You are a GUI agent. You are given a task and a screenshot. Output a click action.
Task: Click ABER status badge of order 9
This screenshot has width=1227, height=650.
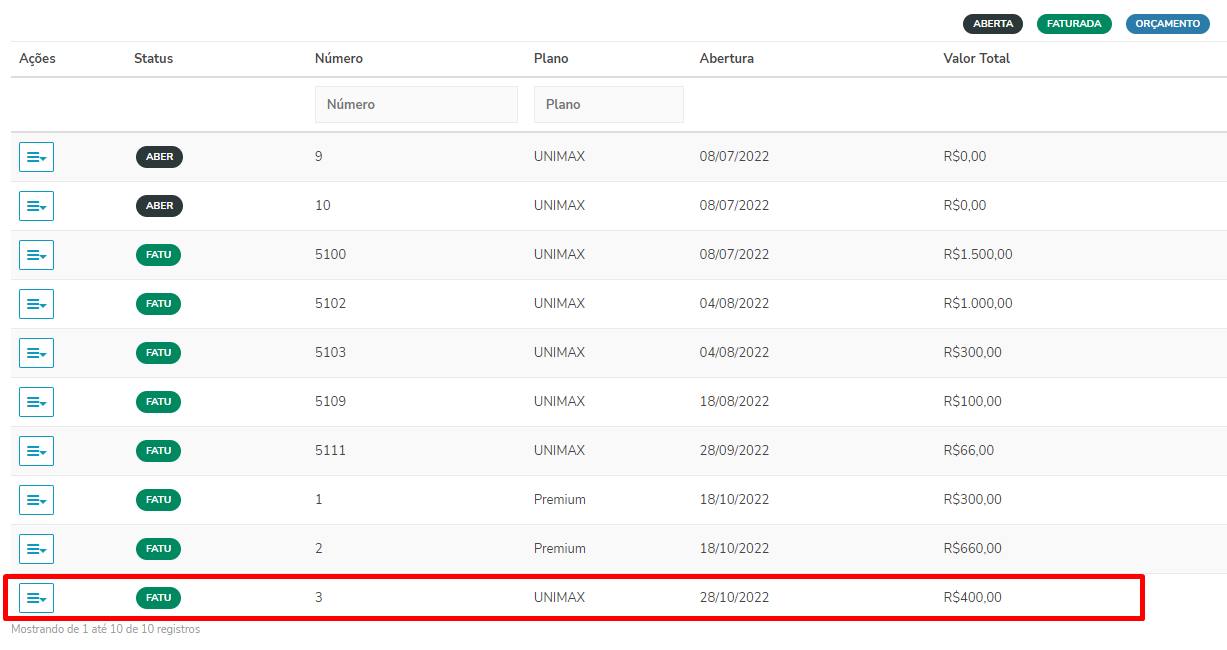click(x=160, y=157)
